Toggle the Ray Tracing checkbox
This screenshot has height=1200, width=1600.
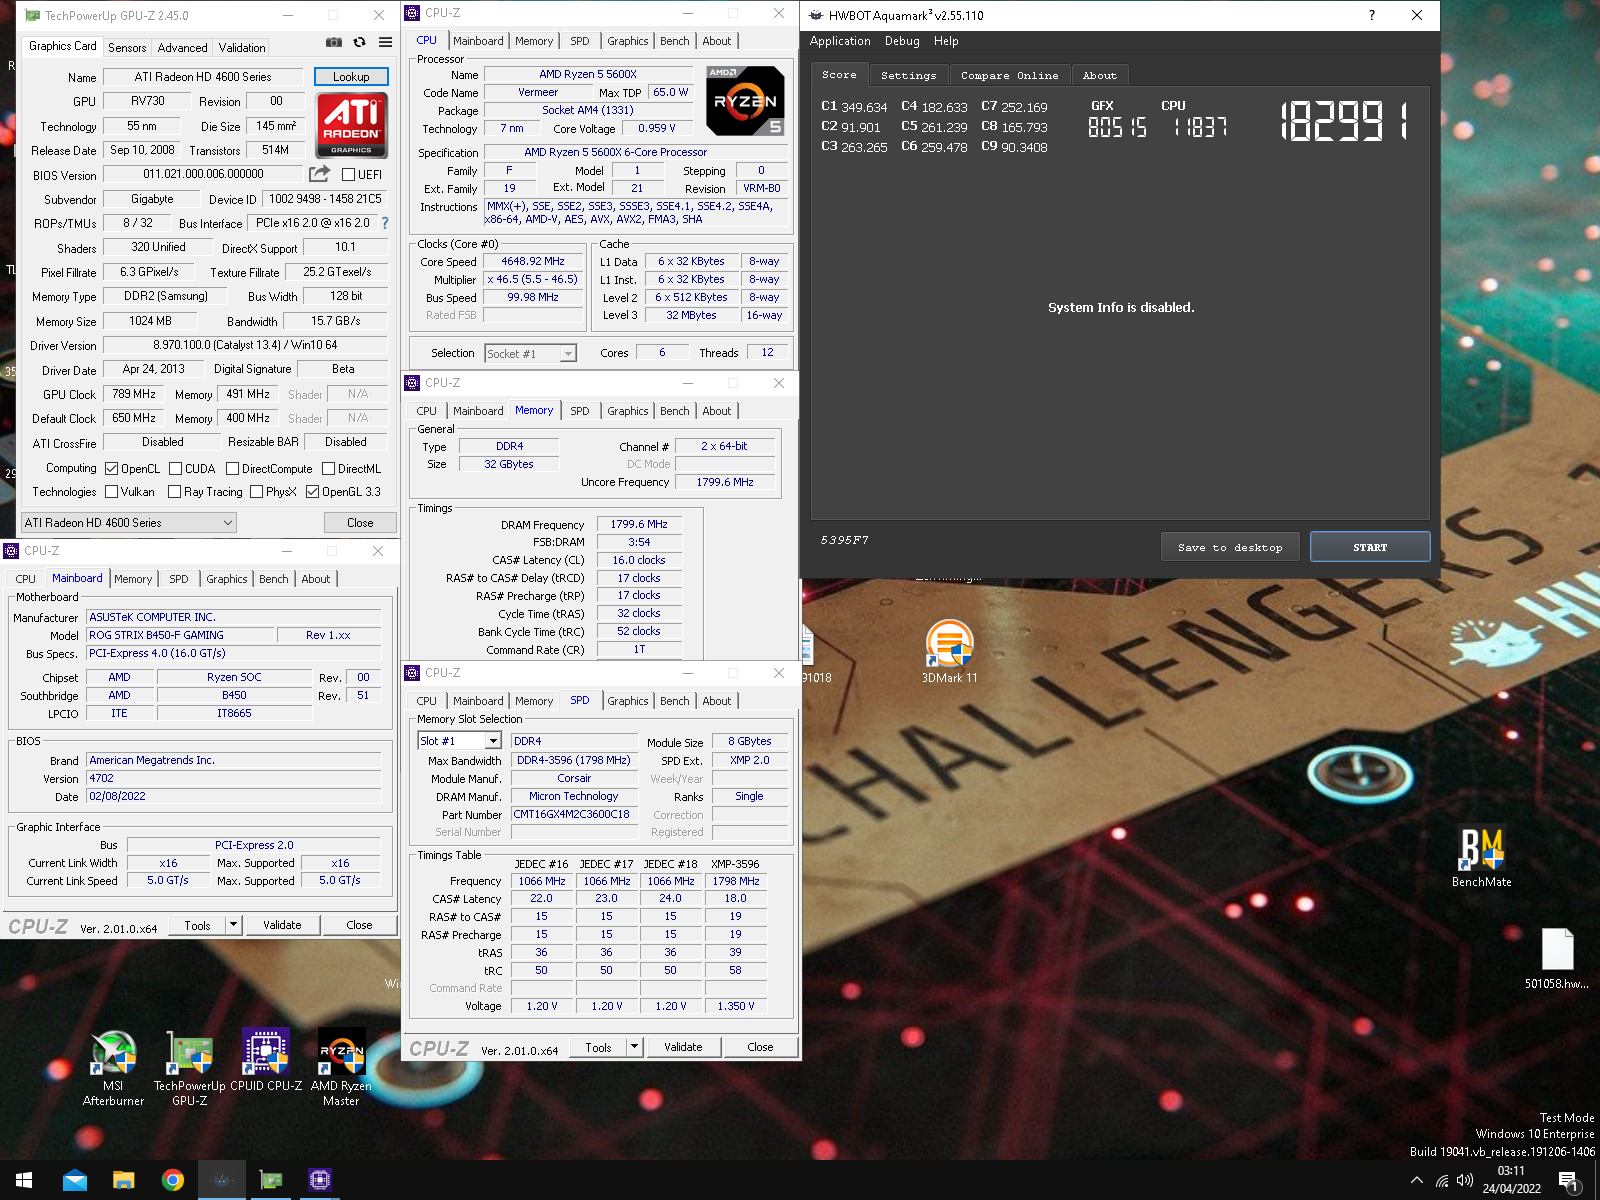(x=175, y=491)
